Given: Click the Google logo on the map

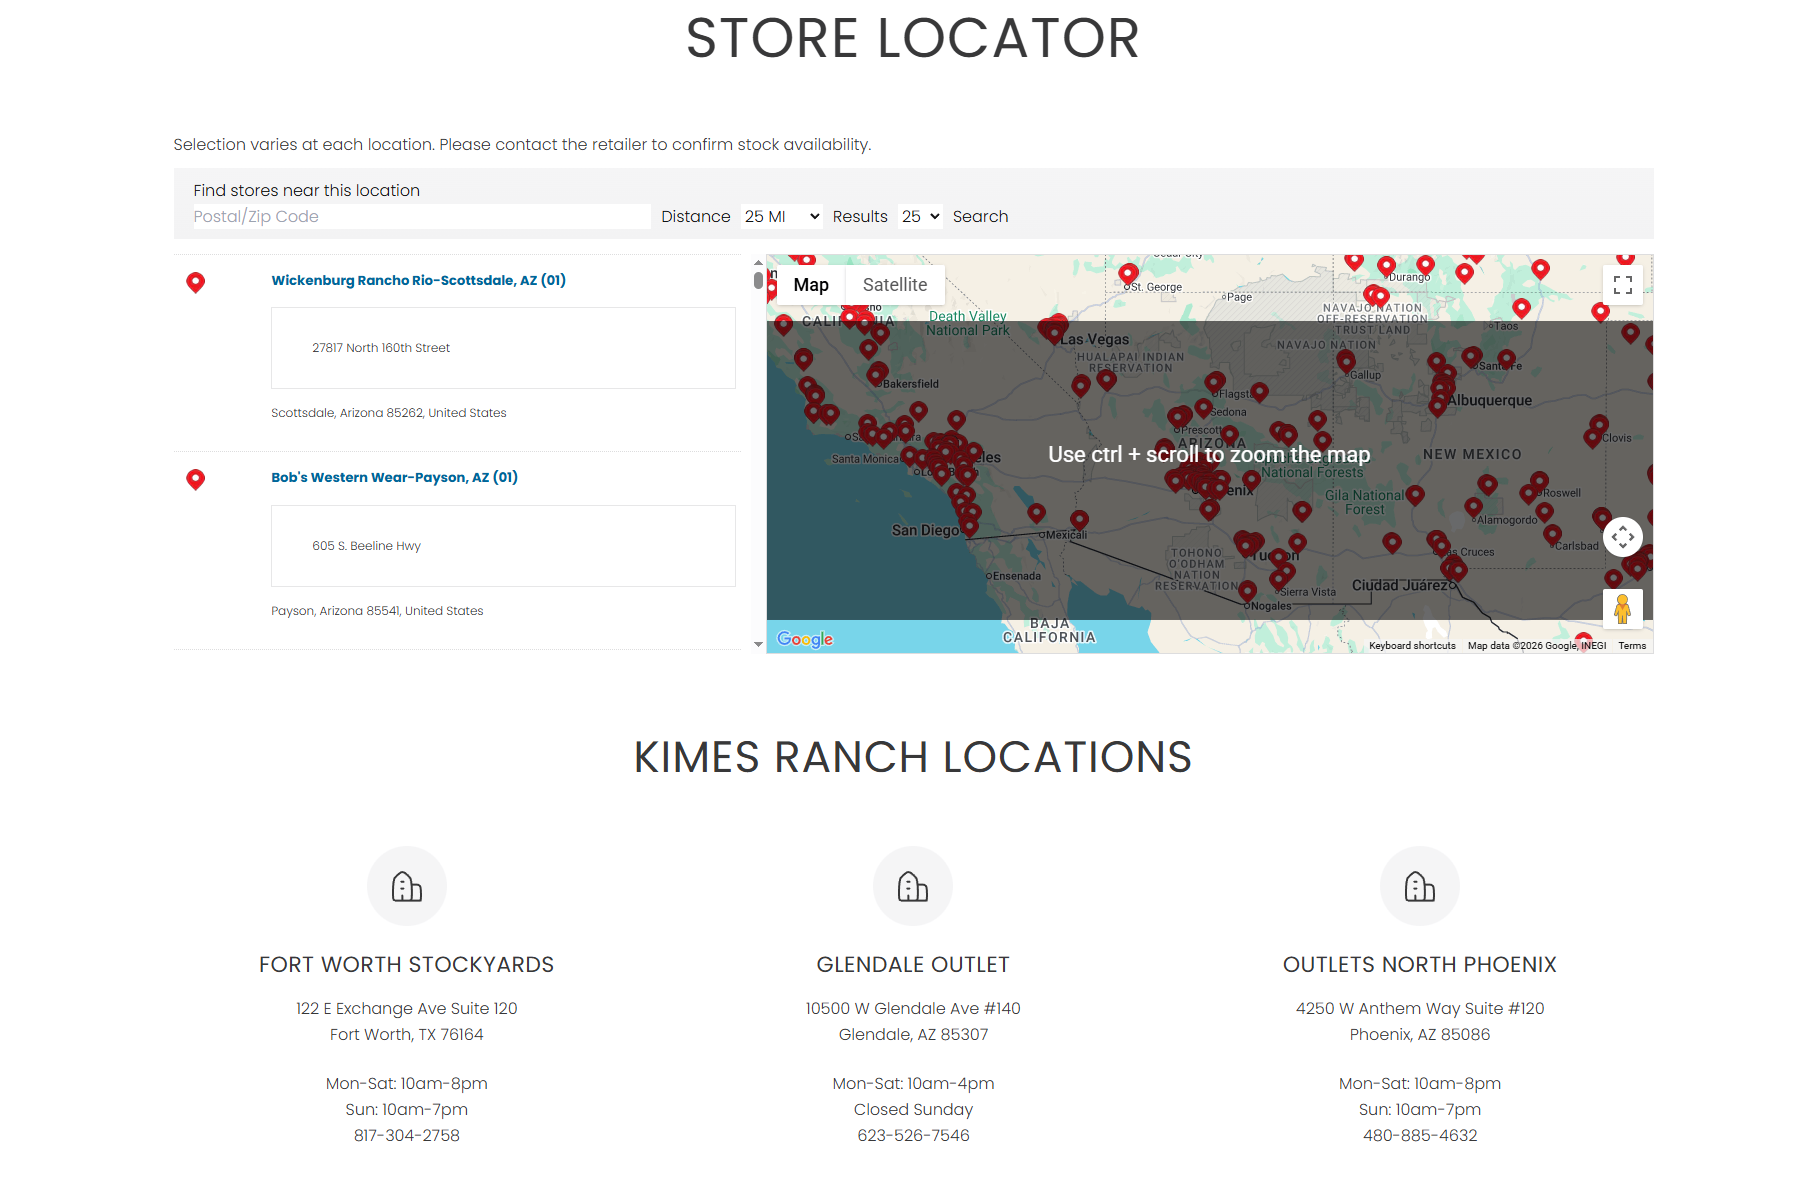Looking at the screenshot, I should (x=805, y=639).
